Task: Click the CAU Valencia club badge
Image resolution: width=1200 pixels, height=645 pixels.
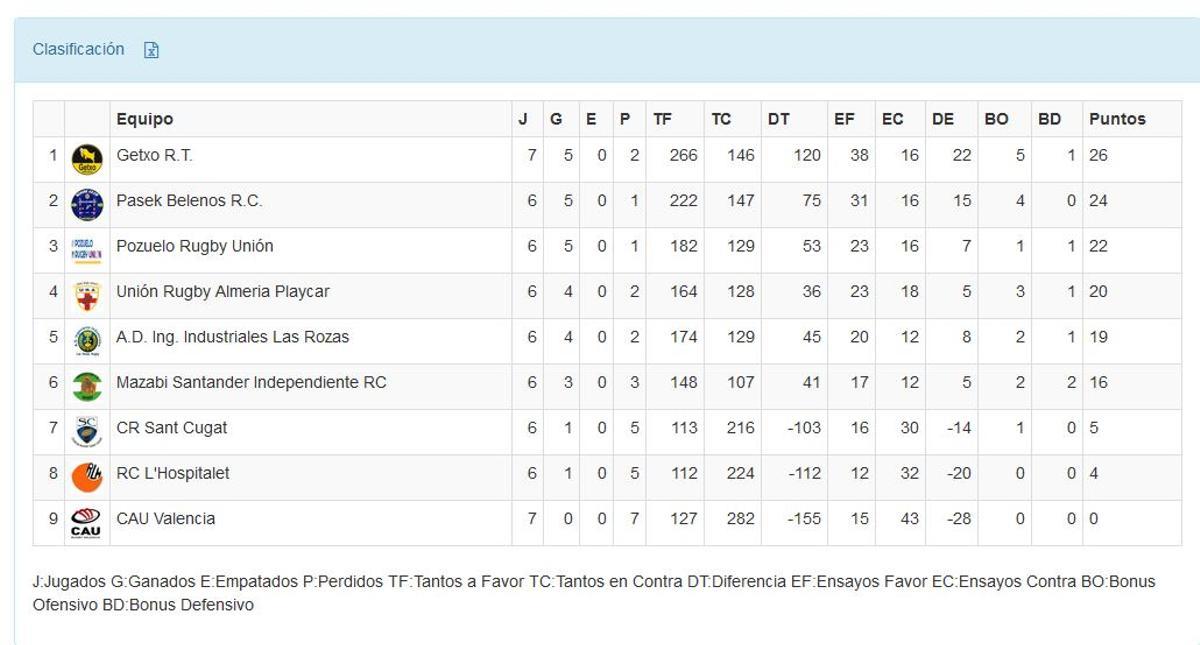Action: pyautogui.click(x=87, y=519)
